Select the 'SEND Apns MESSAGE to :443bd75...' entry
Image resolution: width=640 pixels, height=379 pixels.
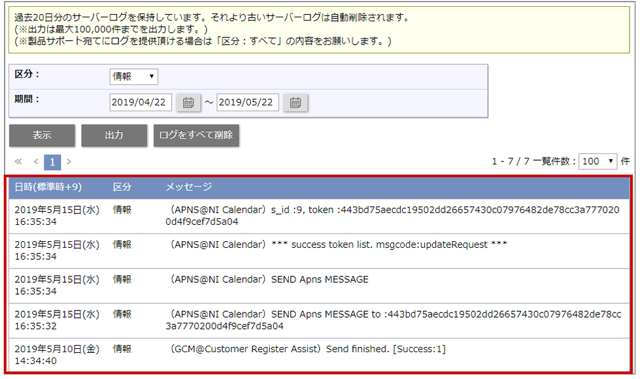point(393,320)
